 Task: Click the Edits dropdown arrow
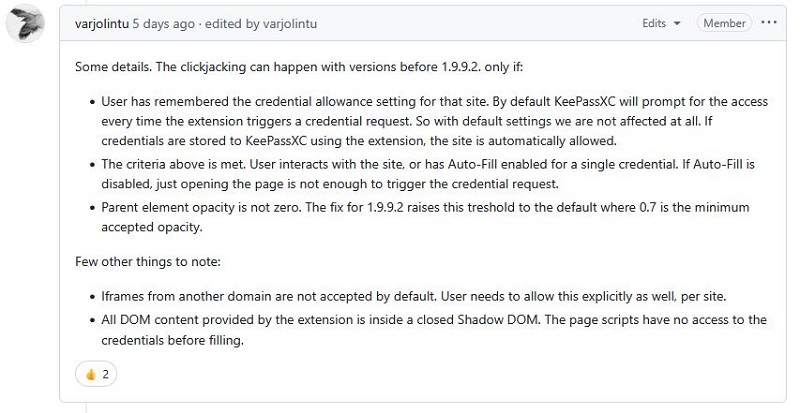pos(677,23)
